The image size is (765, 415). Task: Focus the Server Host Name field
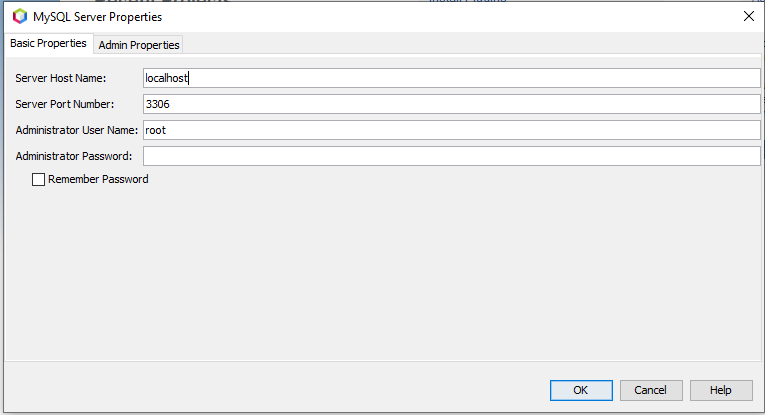[451, 78]
